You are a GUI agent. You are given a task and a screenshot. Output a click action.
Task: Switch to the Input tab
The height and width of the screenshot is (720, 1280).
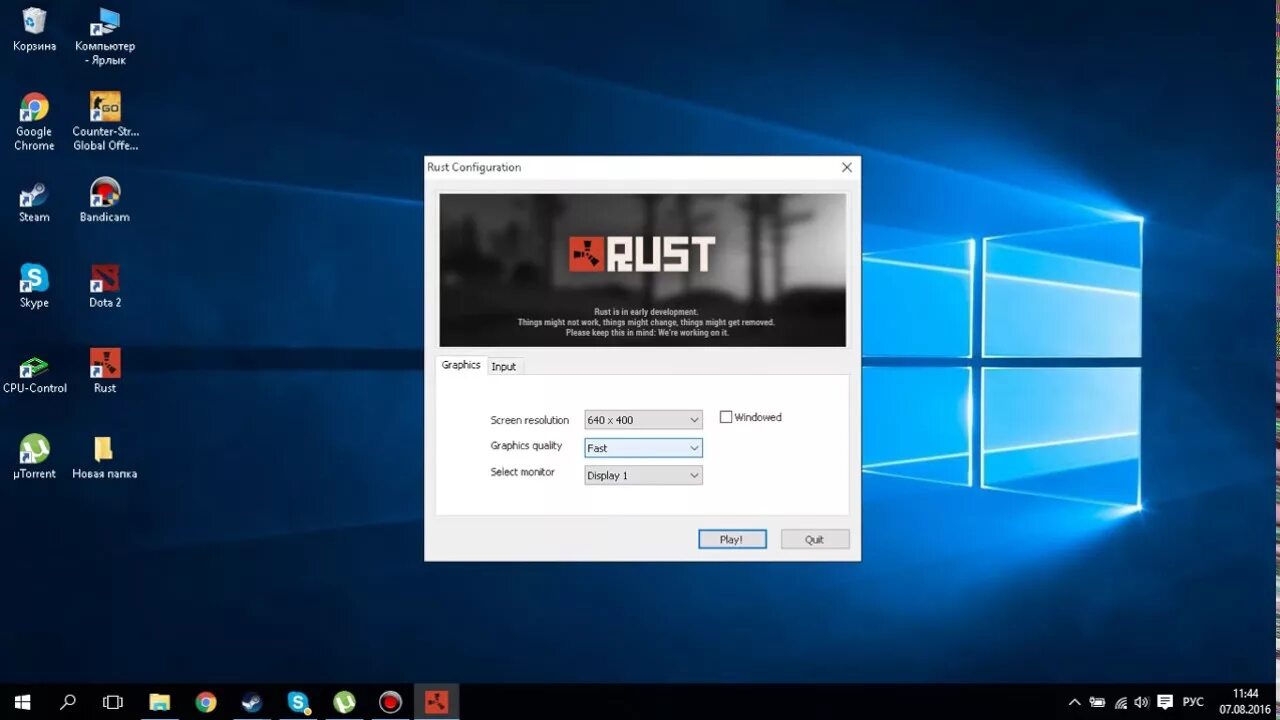pyautogui.click(x=504, y=367)
